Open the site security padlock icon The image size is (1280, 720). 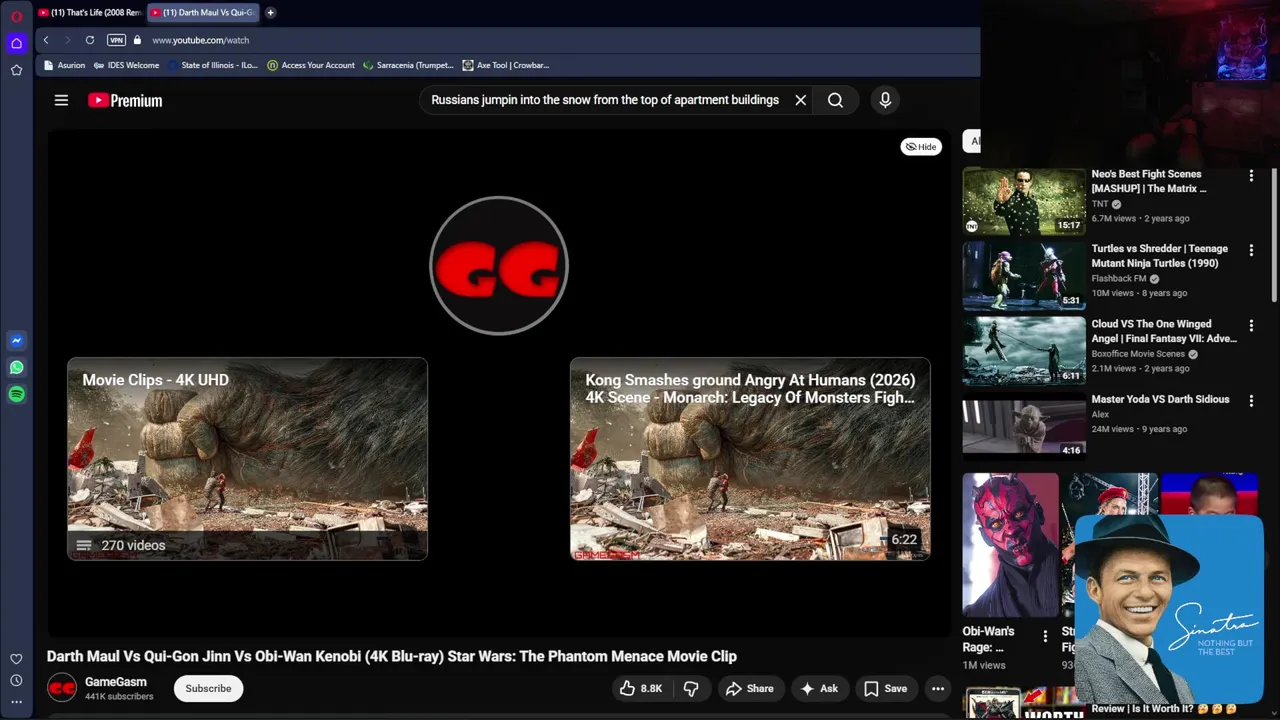(x=138, y=40)
